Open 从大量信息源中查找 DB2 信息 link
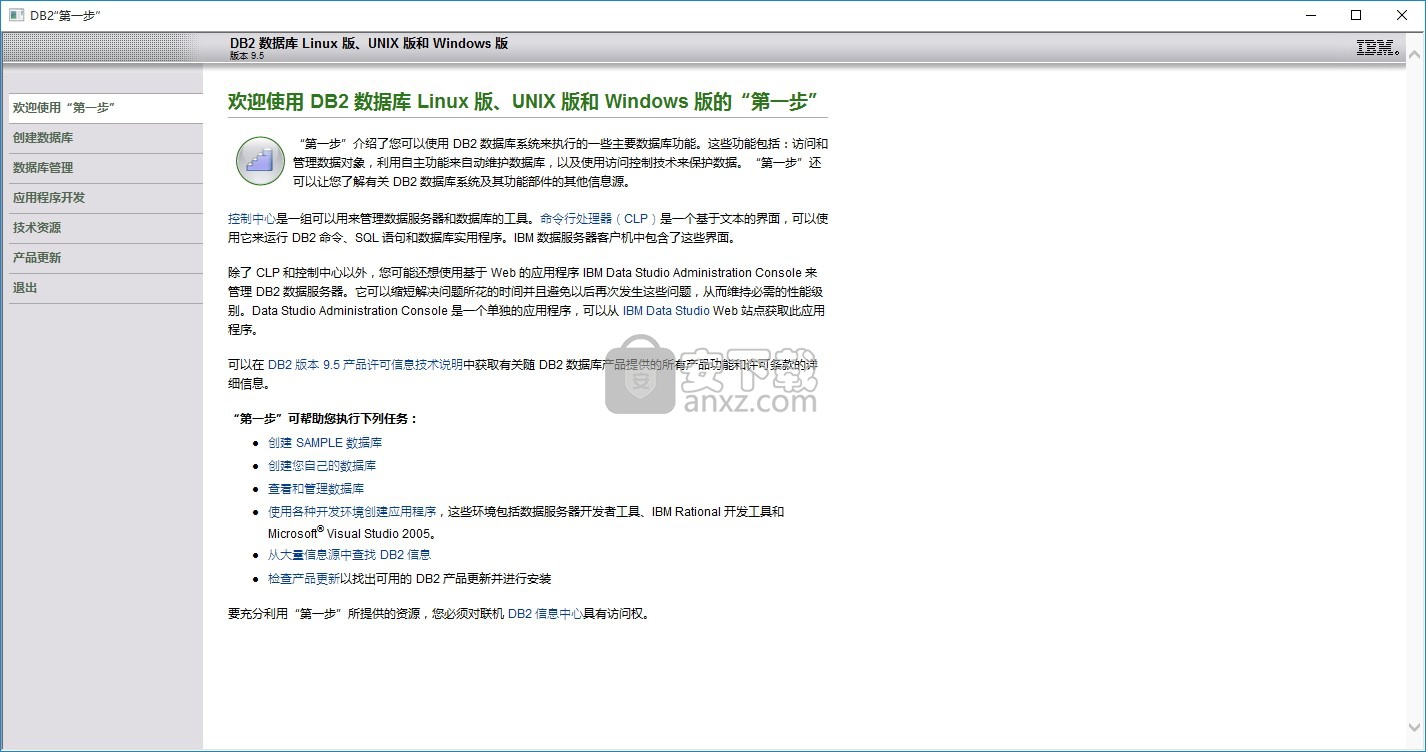The height and width of the screenshot is (752, 1426). point(349,555)
